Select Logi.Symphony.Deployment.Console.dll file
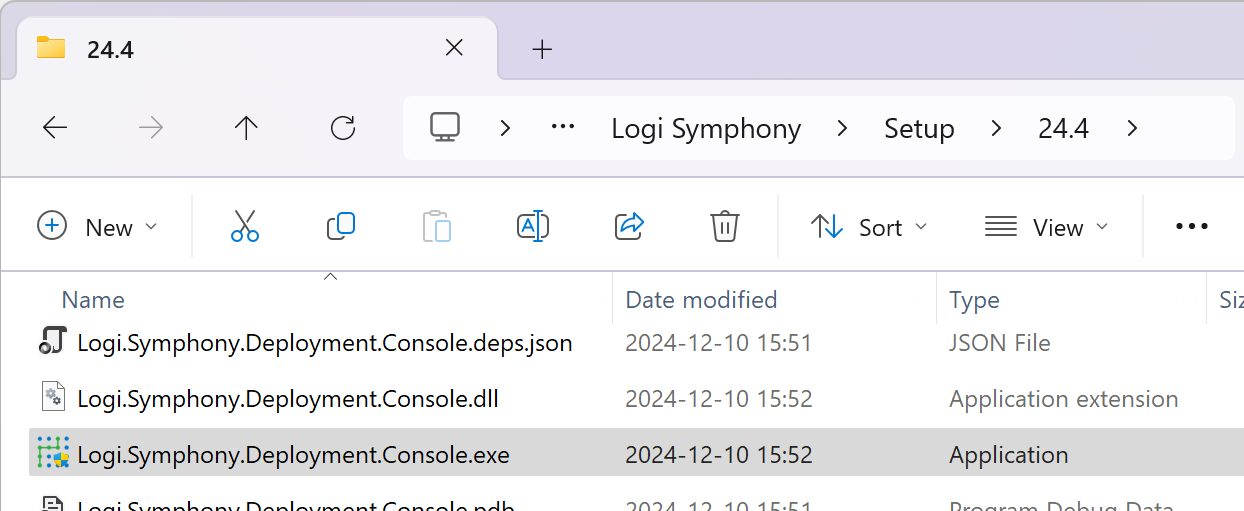The height and width of the screenshot is (511, 1244). (x=288, y=399)
